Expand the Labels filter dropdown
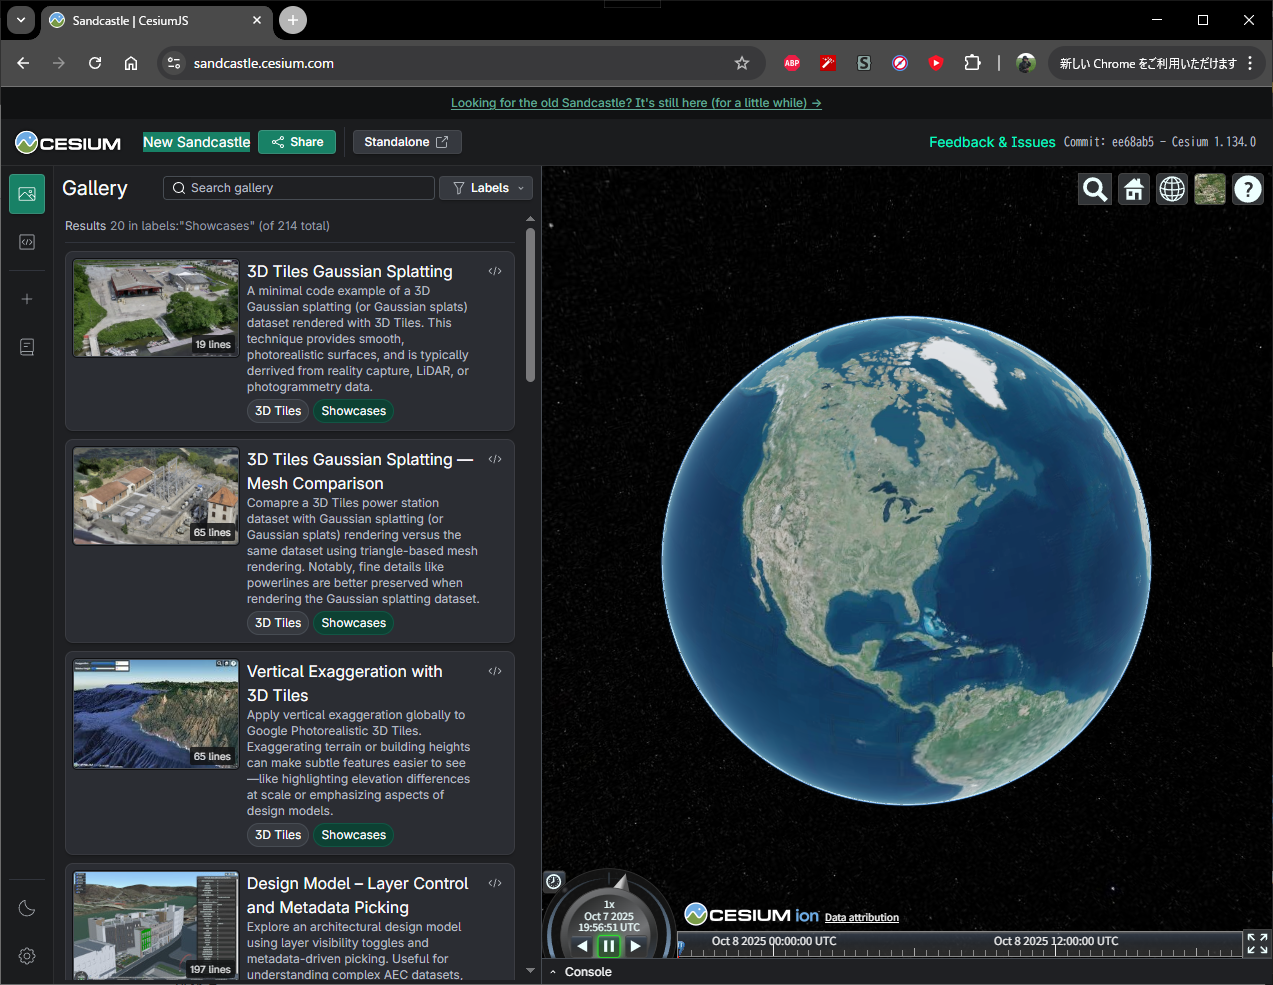The height and width of the screenshot is (985, 1273). pyautogui.click(x=486, y=187)
